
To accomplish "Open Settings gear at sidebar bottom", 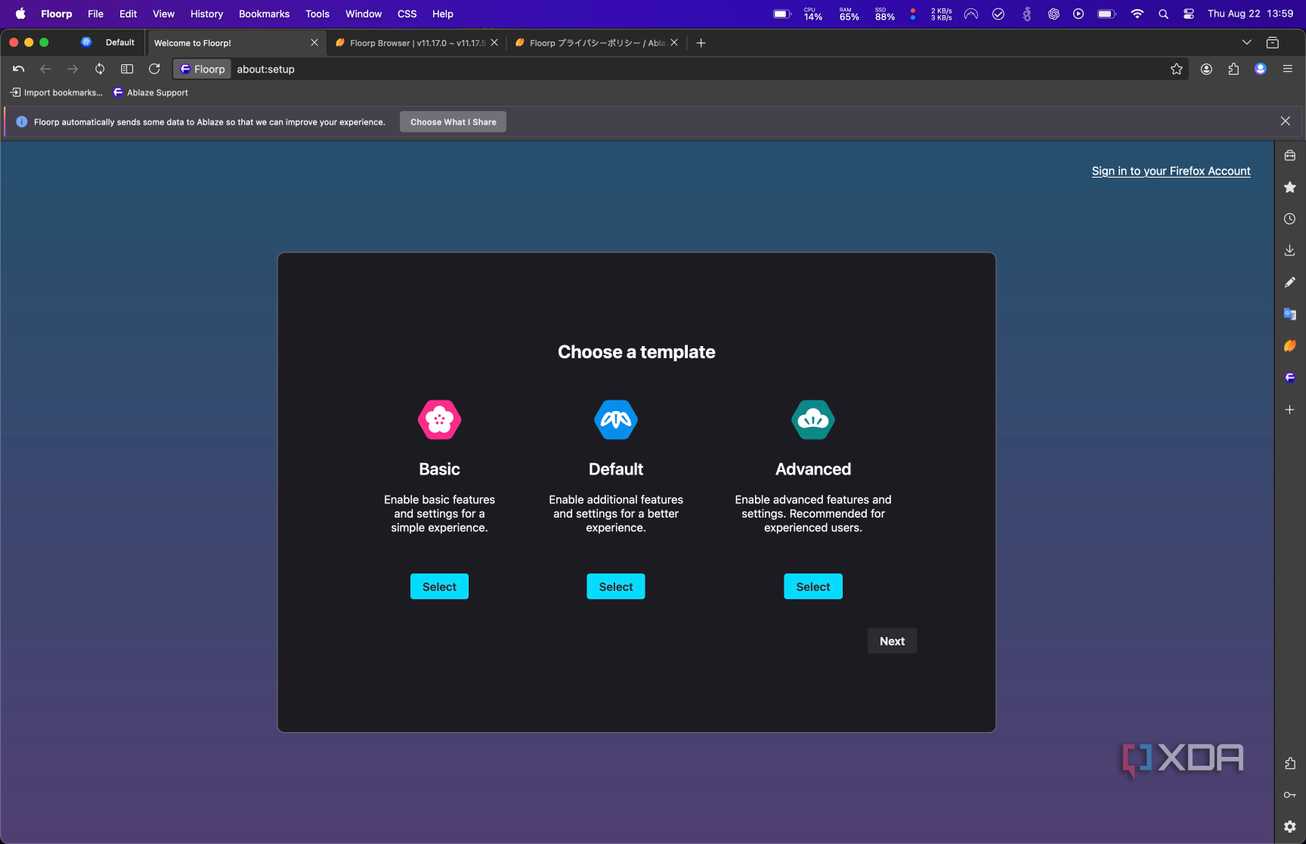I will (1290, 827).
